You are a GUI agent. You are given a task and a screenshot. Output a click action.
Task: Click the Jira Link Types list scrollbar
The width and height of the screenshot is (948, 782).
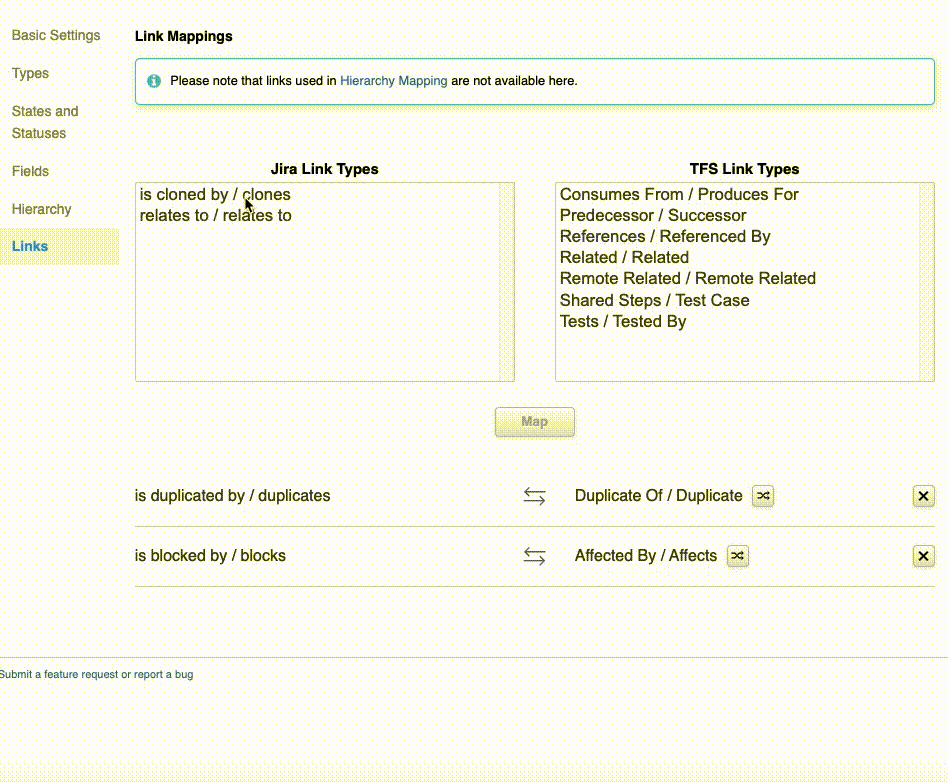click(509, 280)
